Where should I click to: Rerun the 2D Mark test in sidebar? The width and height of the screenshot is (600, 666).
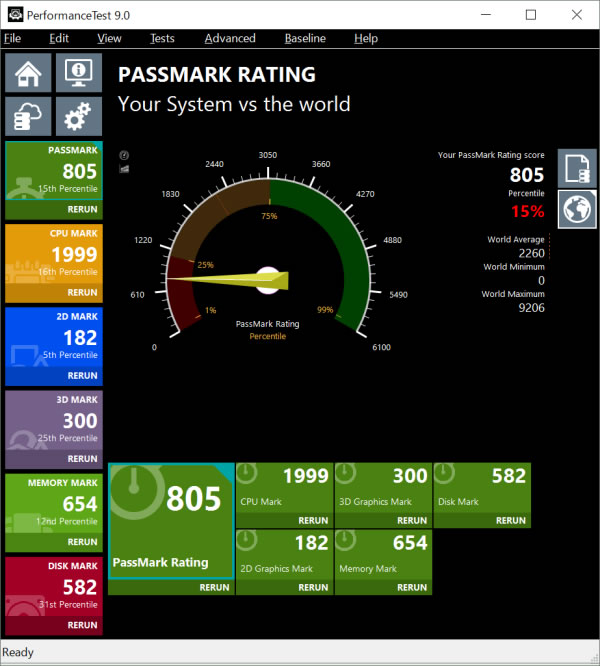pos(54,376)
